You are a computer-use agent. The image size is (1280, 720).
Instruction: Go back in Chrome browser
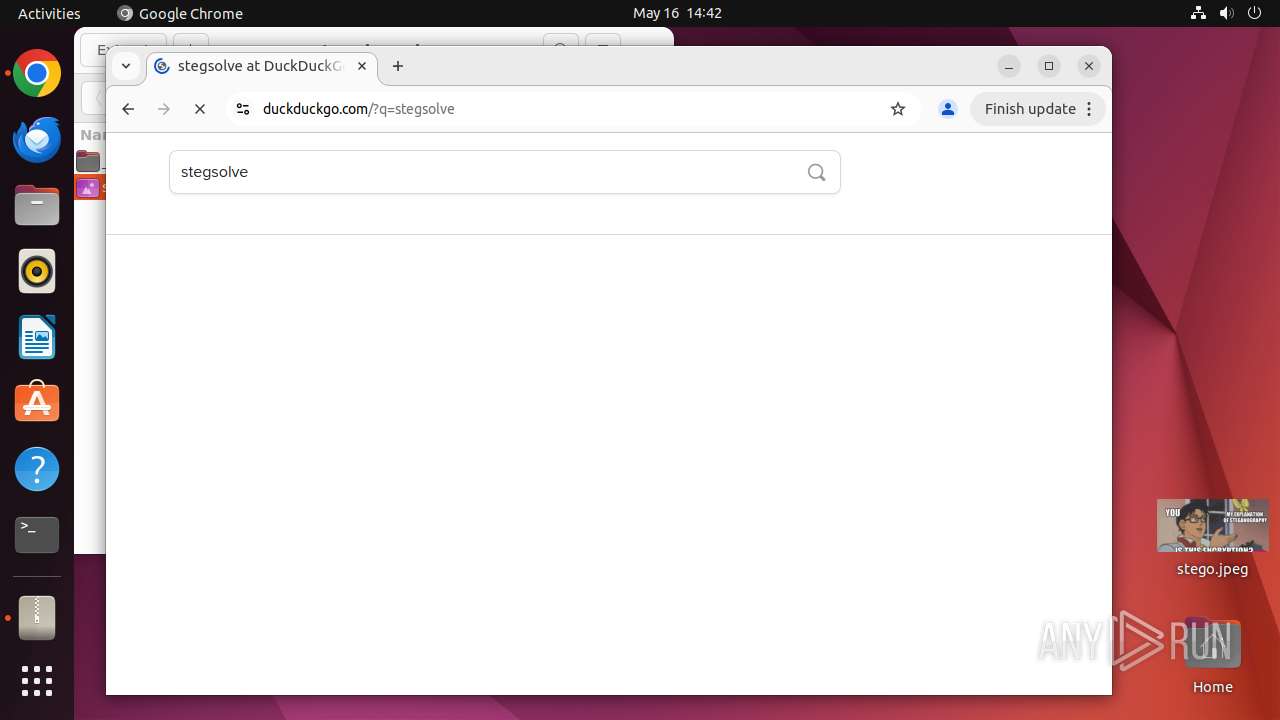(128, 109)
